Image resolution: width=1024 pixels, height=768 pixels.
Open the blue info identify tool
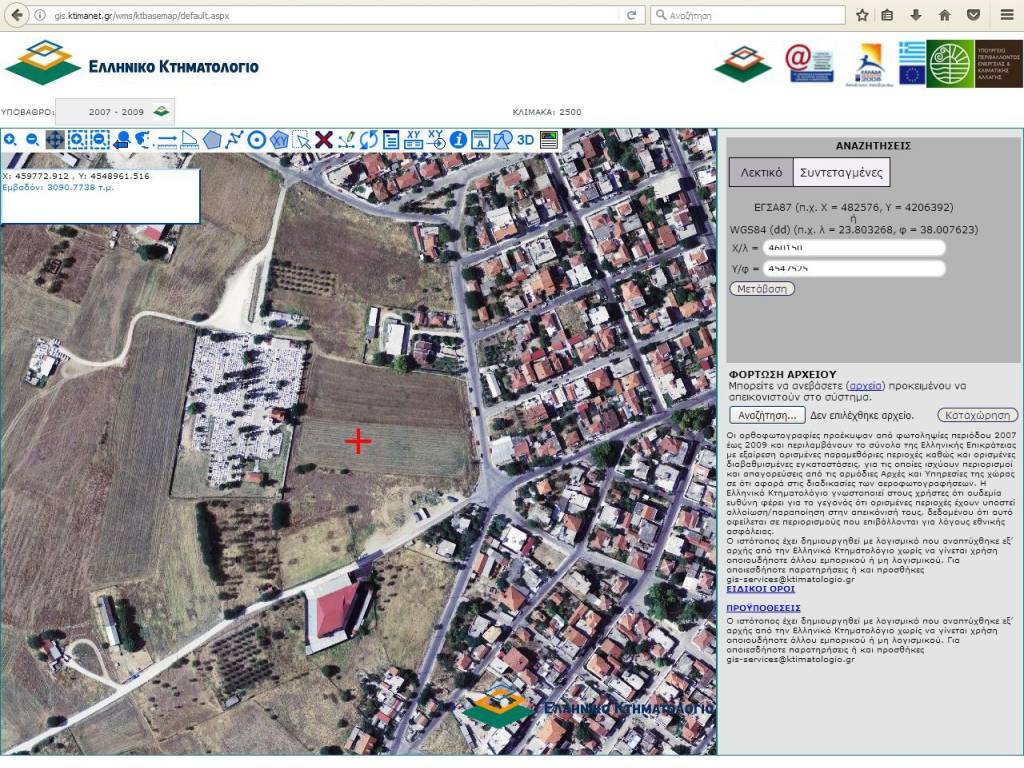(458, 140)
